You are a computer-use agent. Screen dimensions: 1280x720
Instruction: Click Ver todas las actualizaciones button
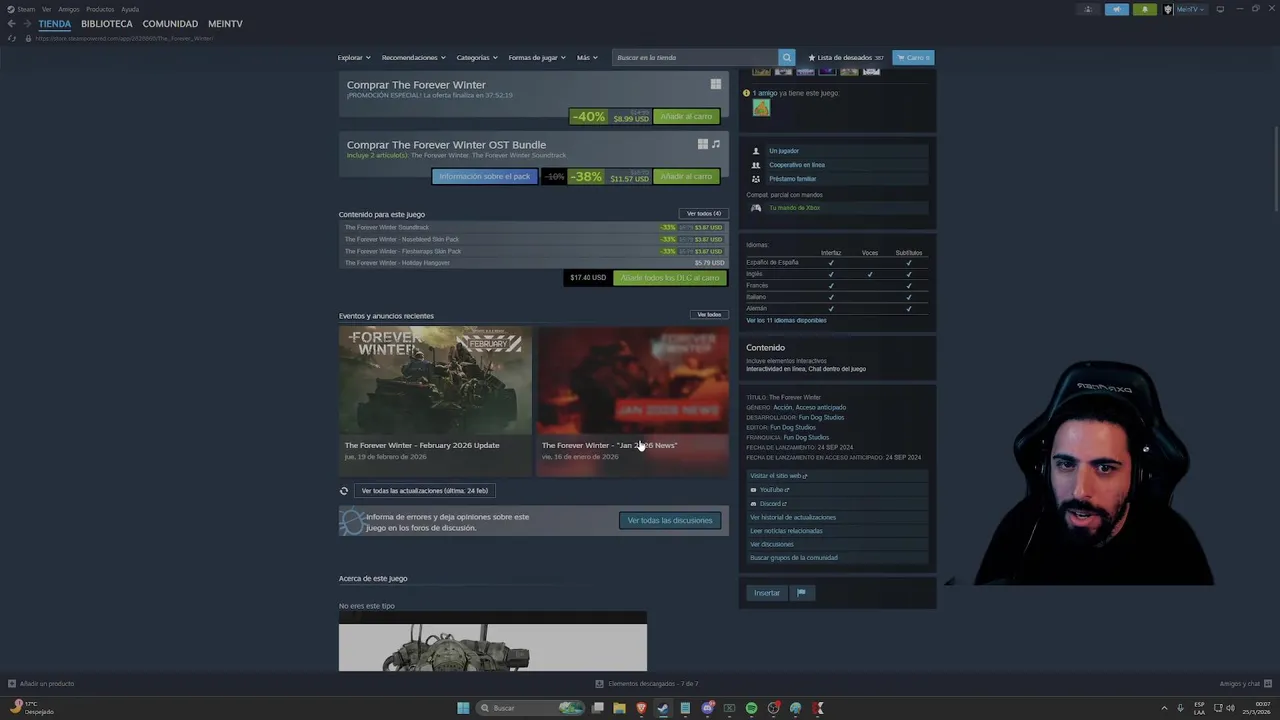[x=425, y=491]
